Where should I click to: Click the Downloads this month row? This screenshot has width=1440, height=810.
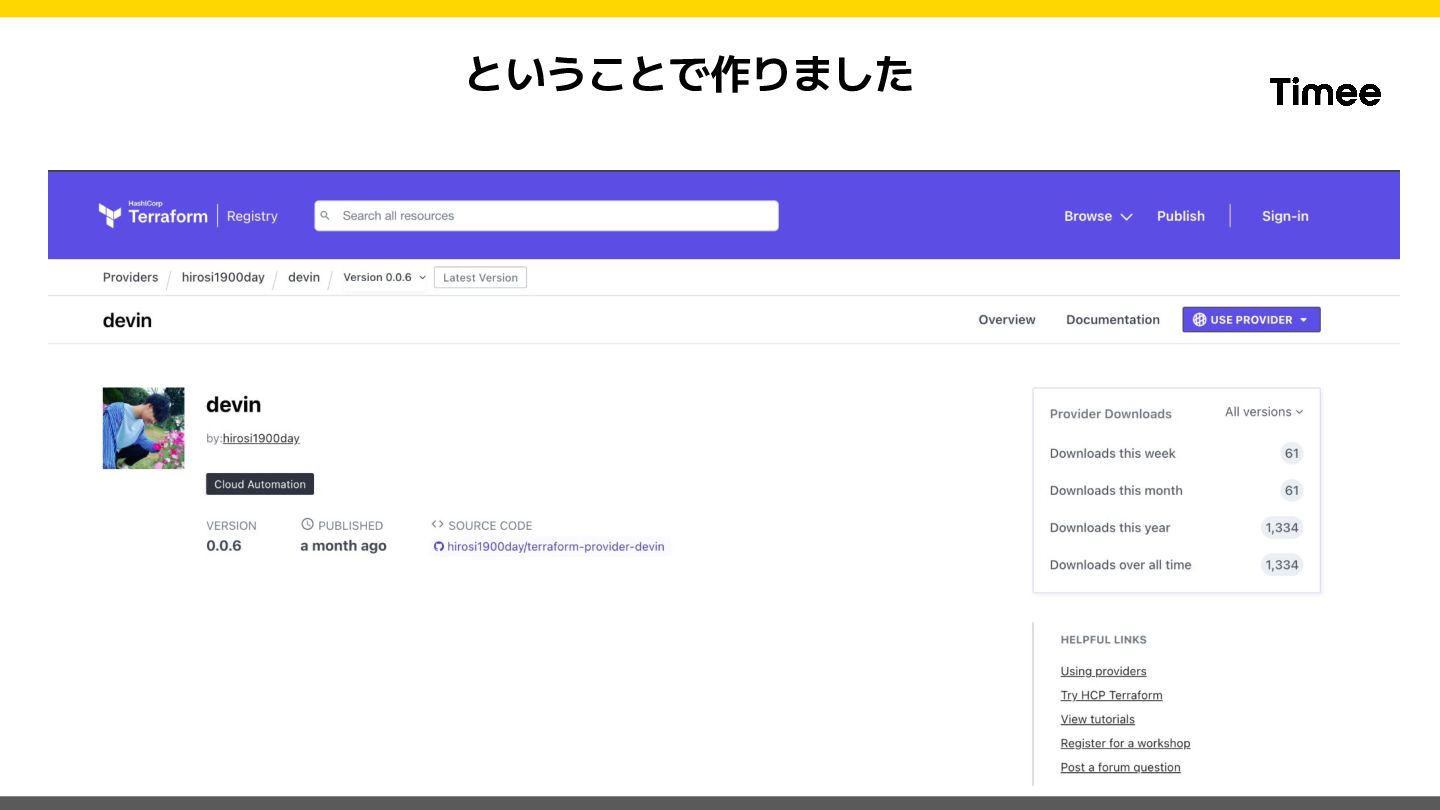(x=1176, y=491)
